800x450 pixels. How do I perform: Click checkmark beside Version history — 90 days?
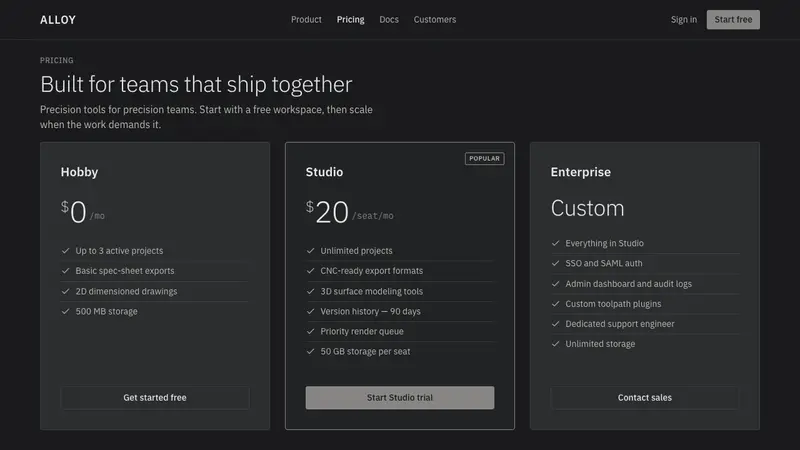[310, 311]
